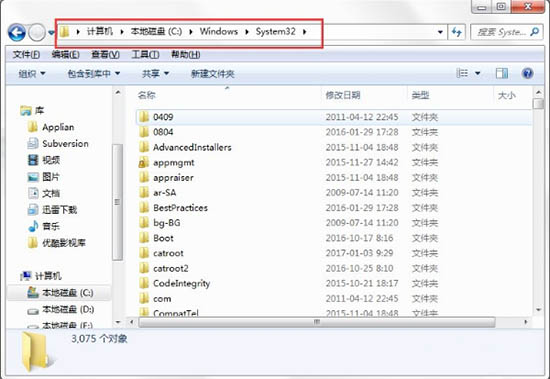Click the 新建文件夹 button
The width and height of the screenshot is (550, 379).
213,74
